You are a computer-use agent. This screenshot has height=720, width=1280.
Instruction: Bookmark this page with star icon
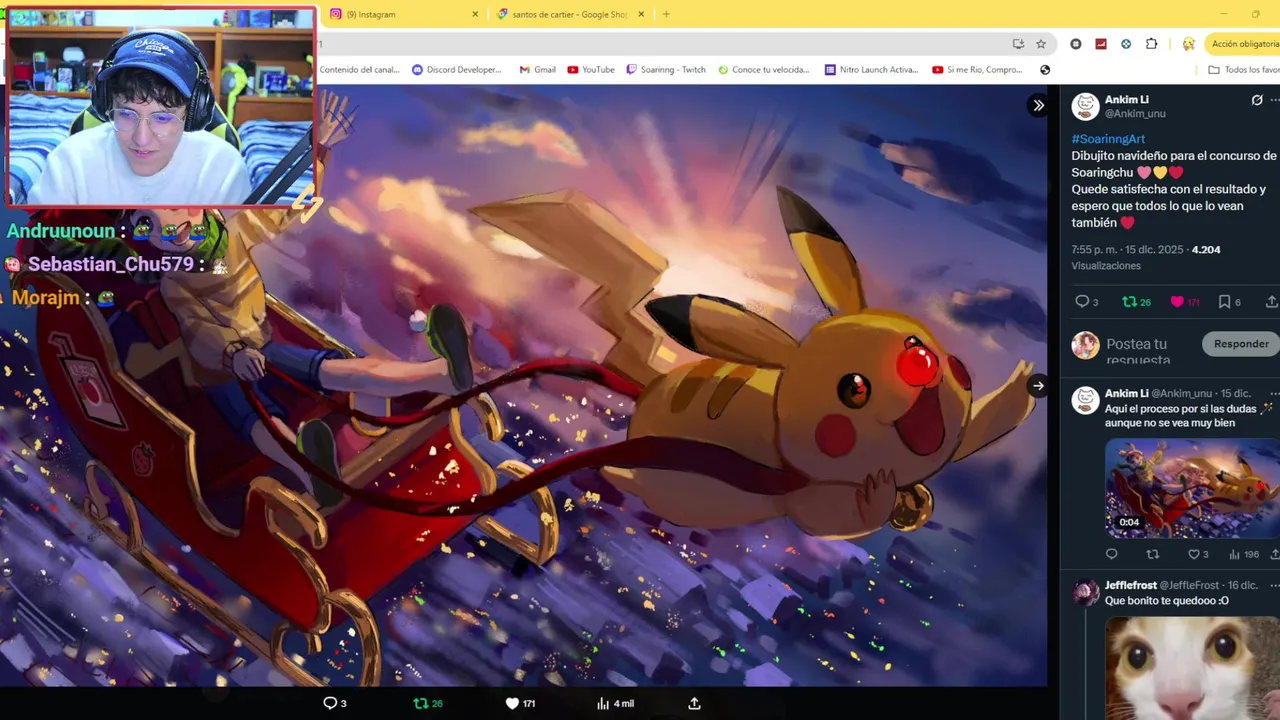click(1041, 44)
